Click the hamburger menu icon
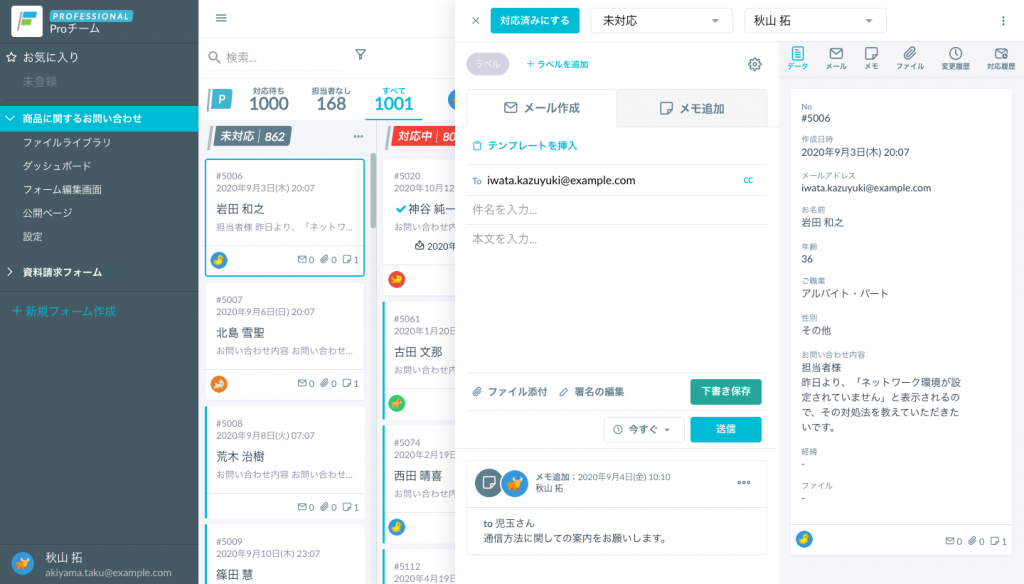 [x=221, y=18]
